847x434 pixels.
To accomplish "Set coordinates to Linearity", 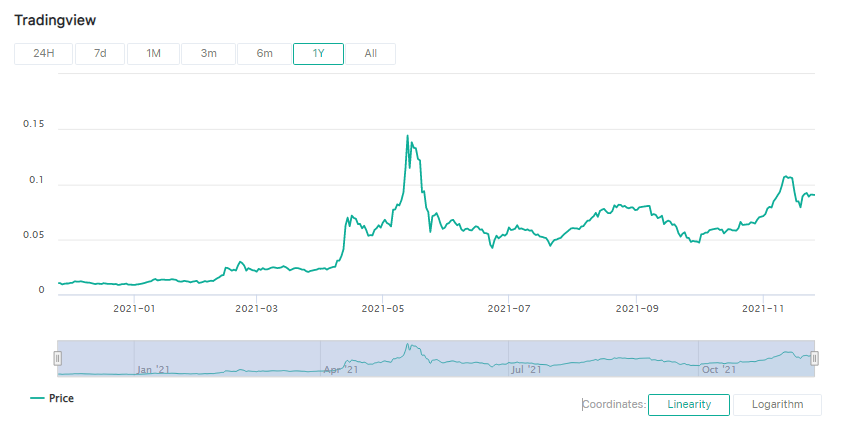I will [689, 404].
